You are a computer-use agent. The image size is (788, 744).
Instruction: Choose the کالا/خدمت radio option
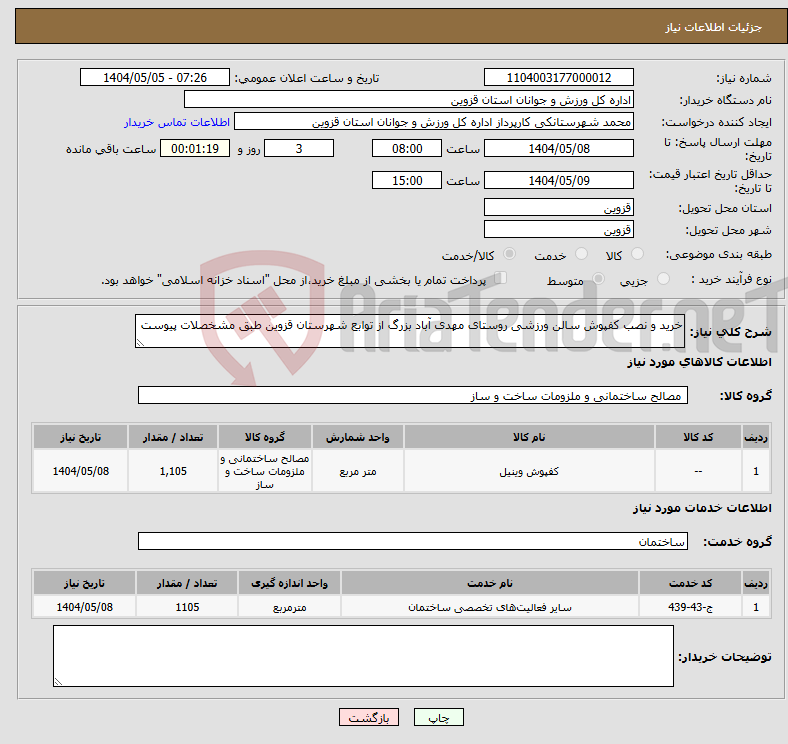tap(510, 255)
